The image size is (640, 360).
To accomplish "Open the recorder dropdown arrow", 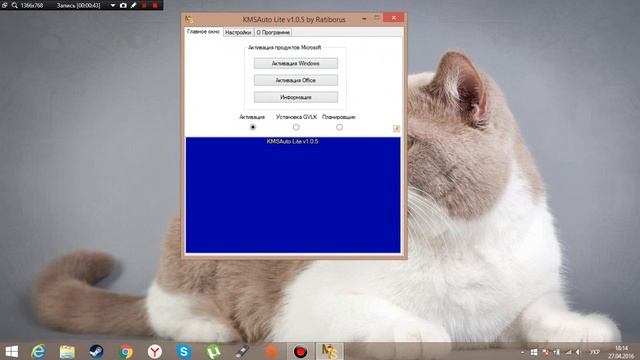I will 113,5.
